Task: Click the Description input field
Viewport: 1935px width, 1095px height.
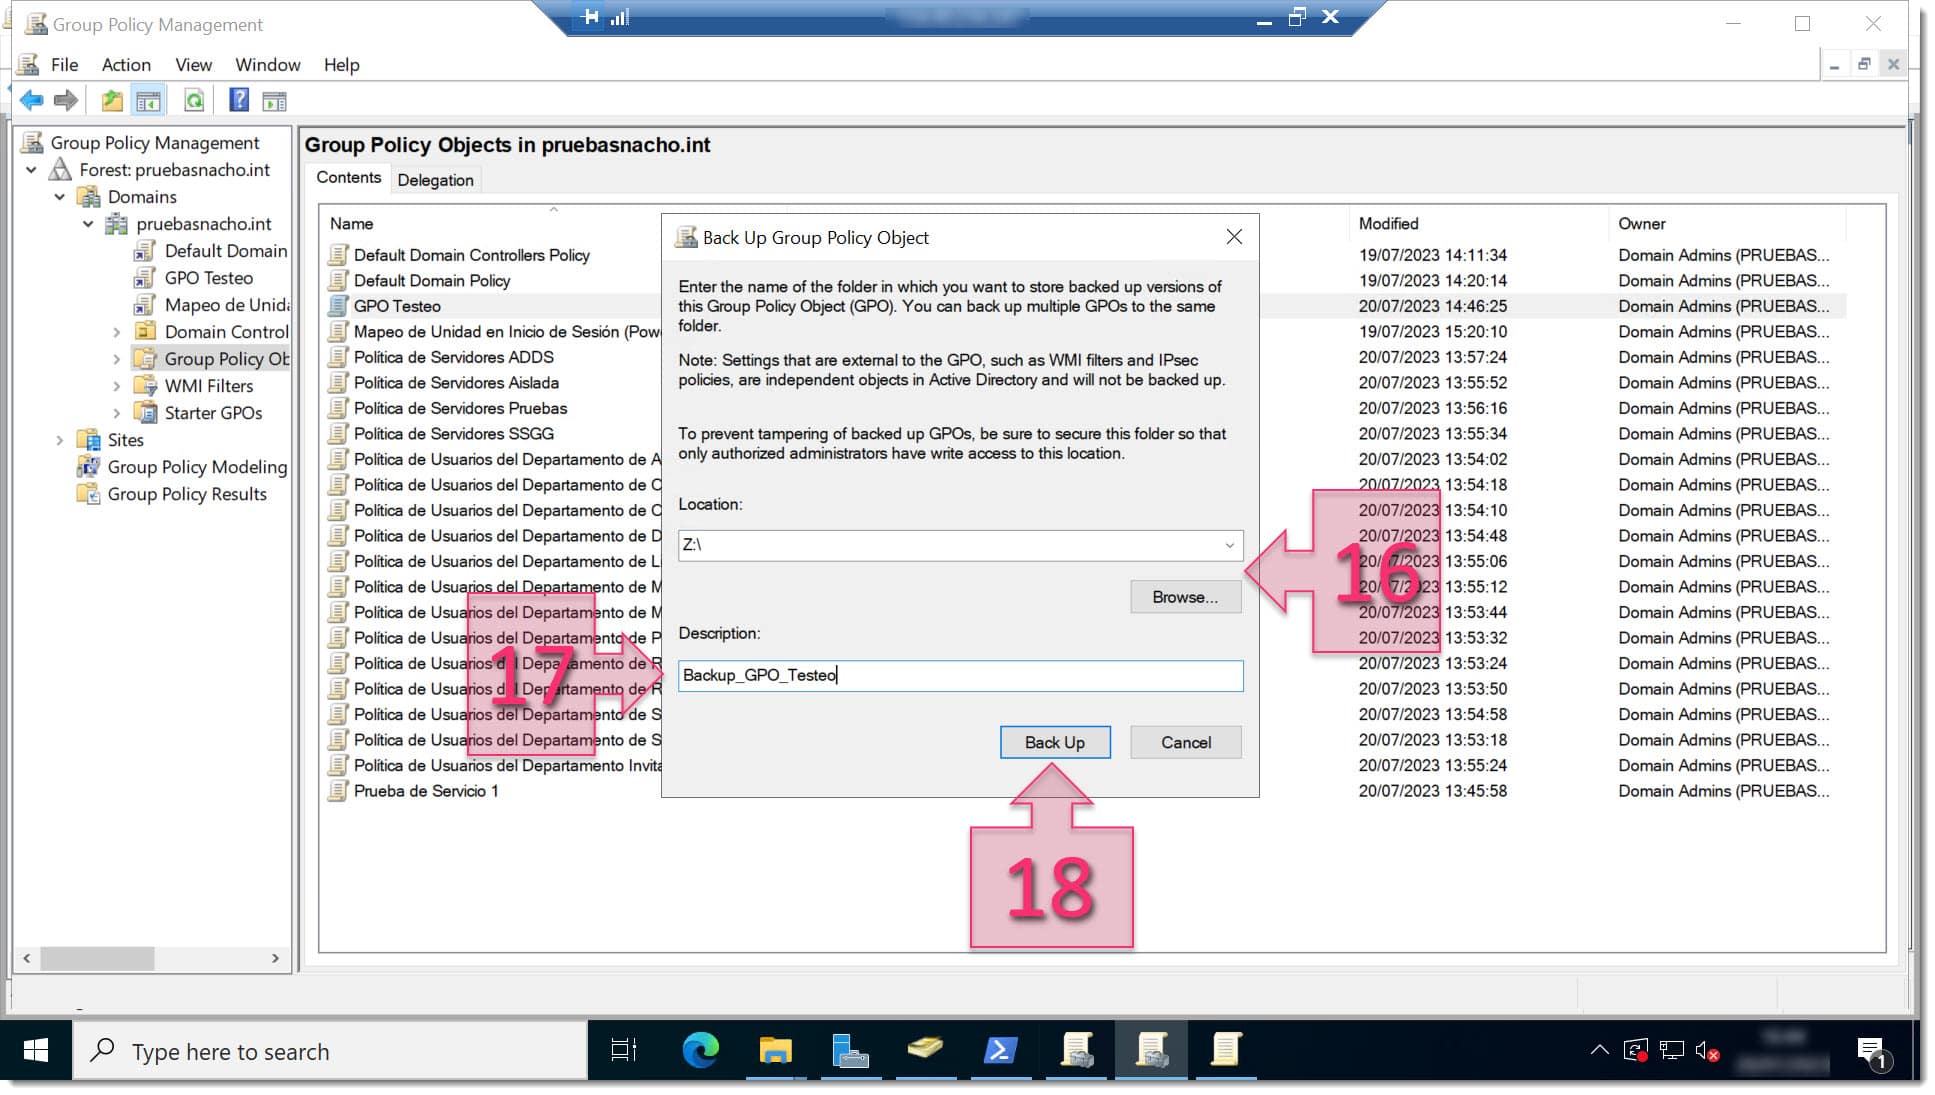Action: point(958,674)
